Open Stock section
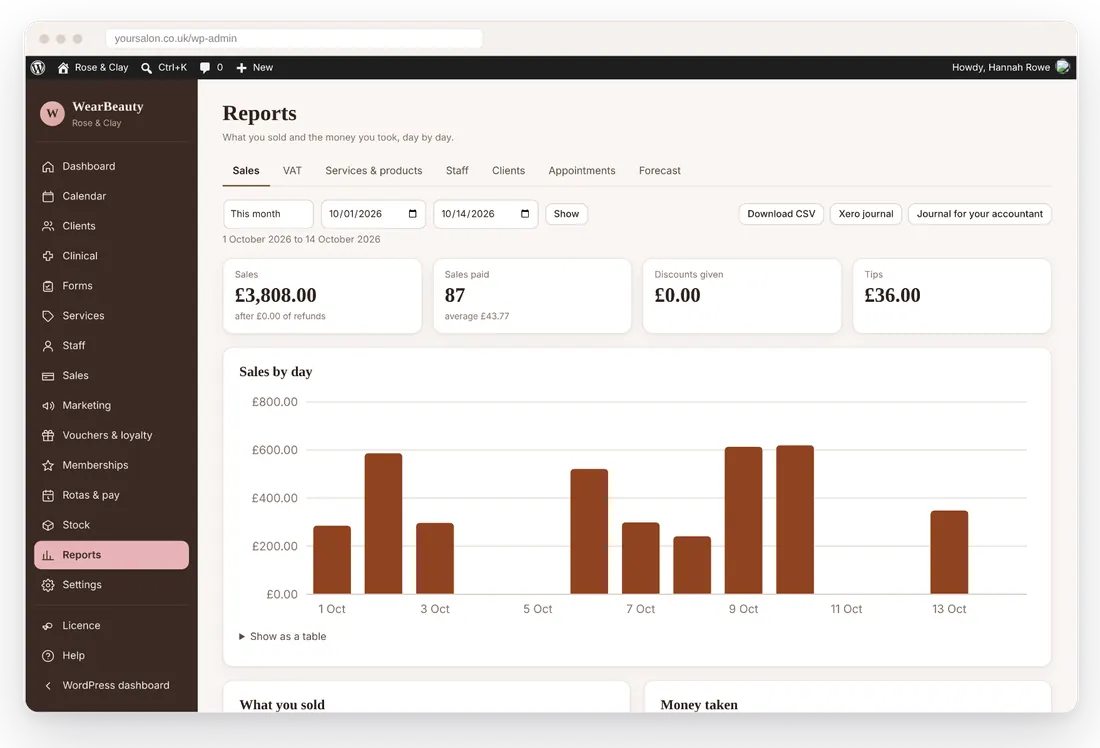 [x=111, y=525]
